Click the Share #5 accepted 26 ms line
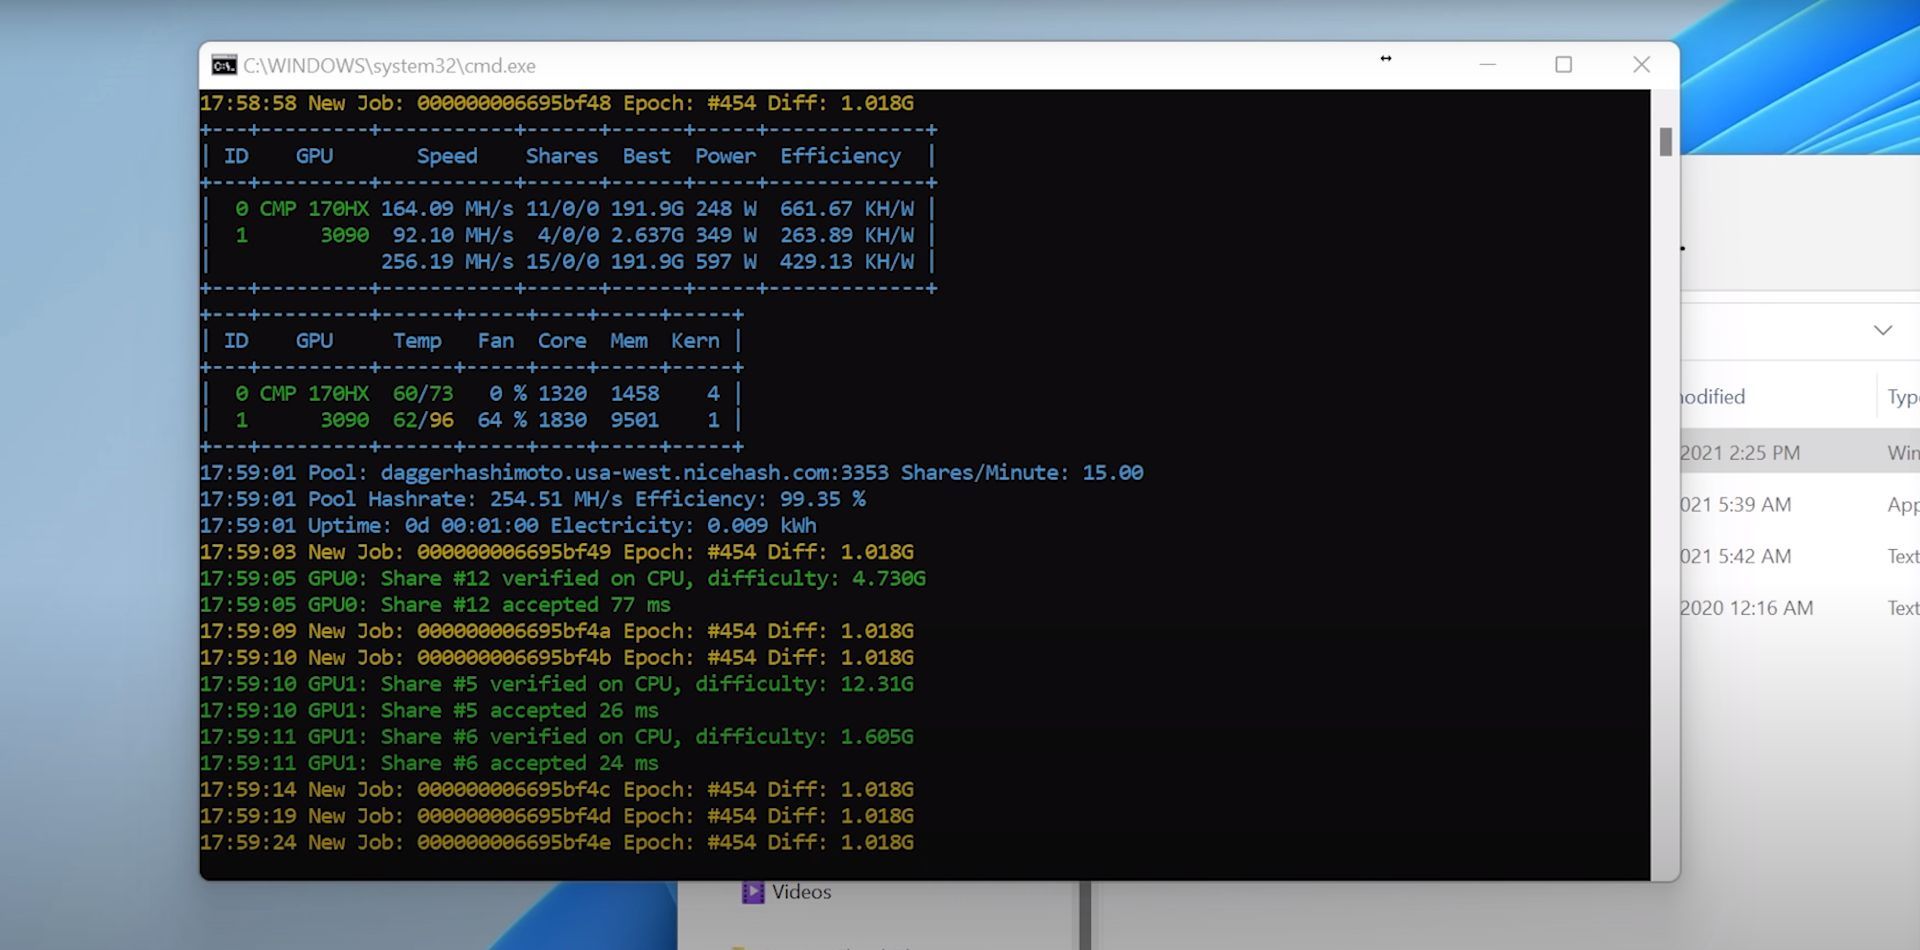The width and height of the screenshot is (1920, 950). coord(429,711)
